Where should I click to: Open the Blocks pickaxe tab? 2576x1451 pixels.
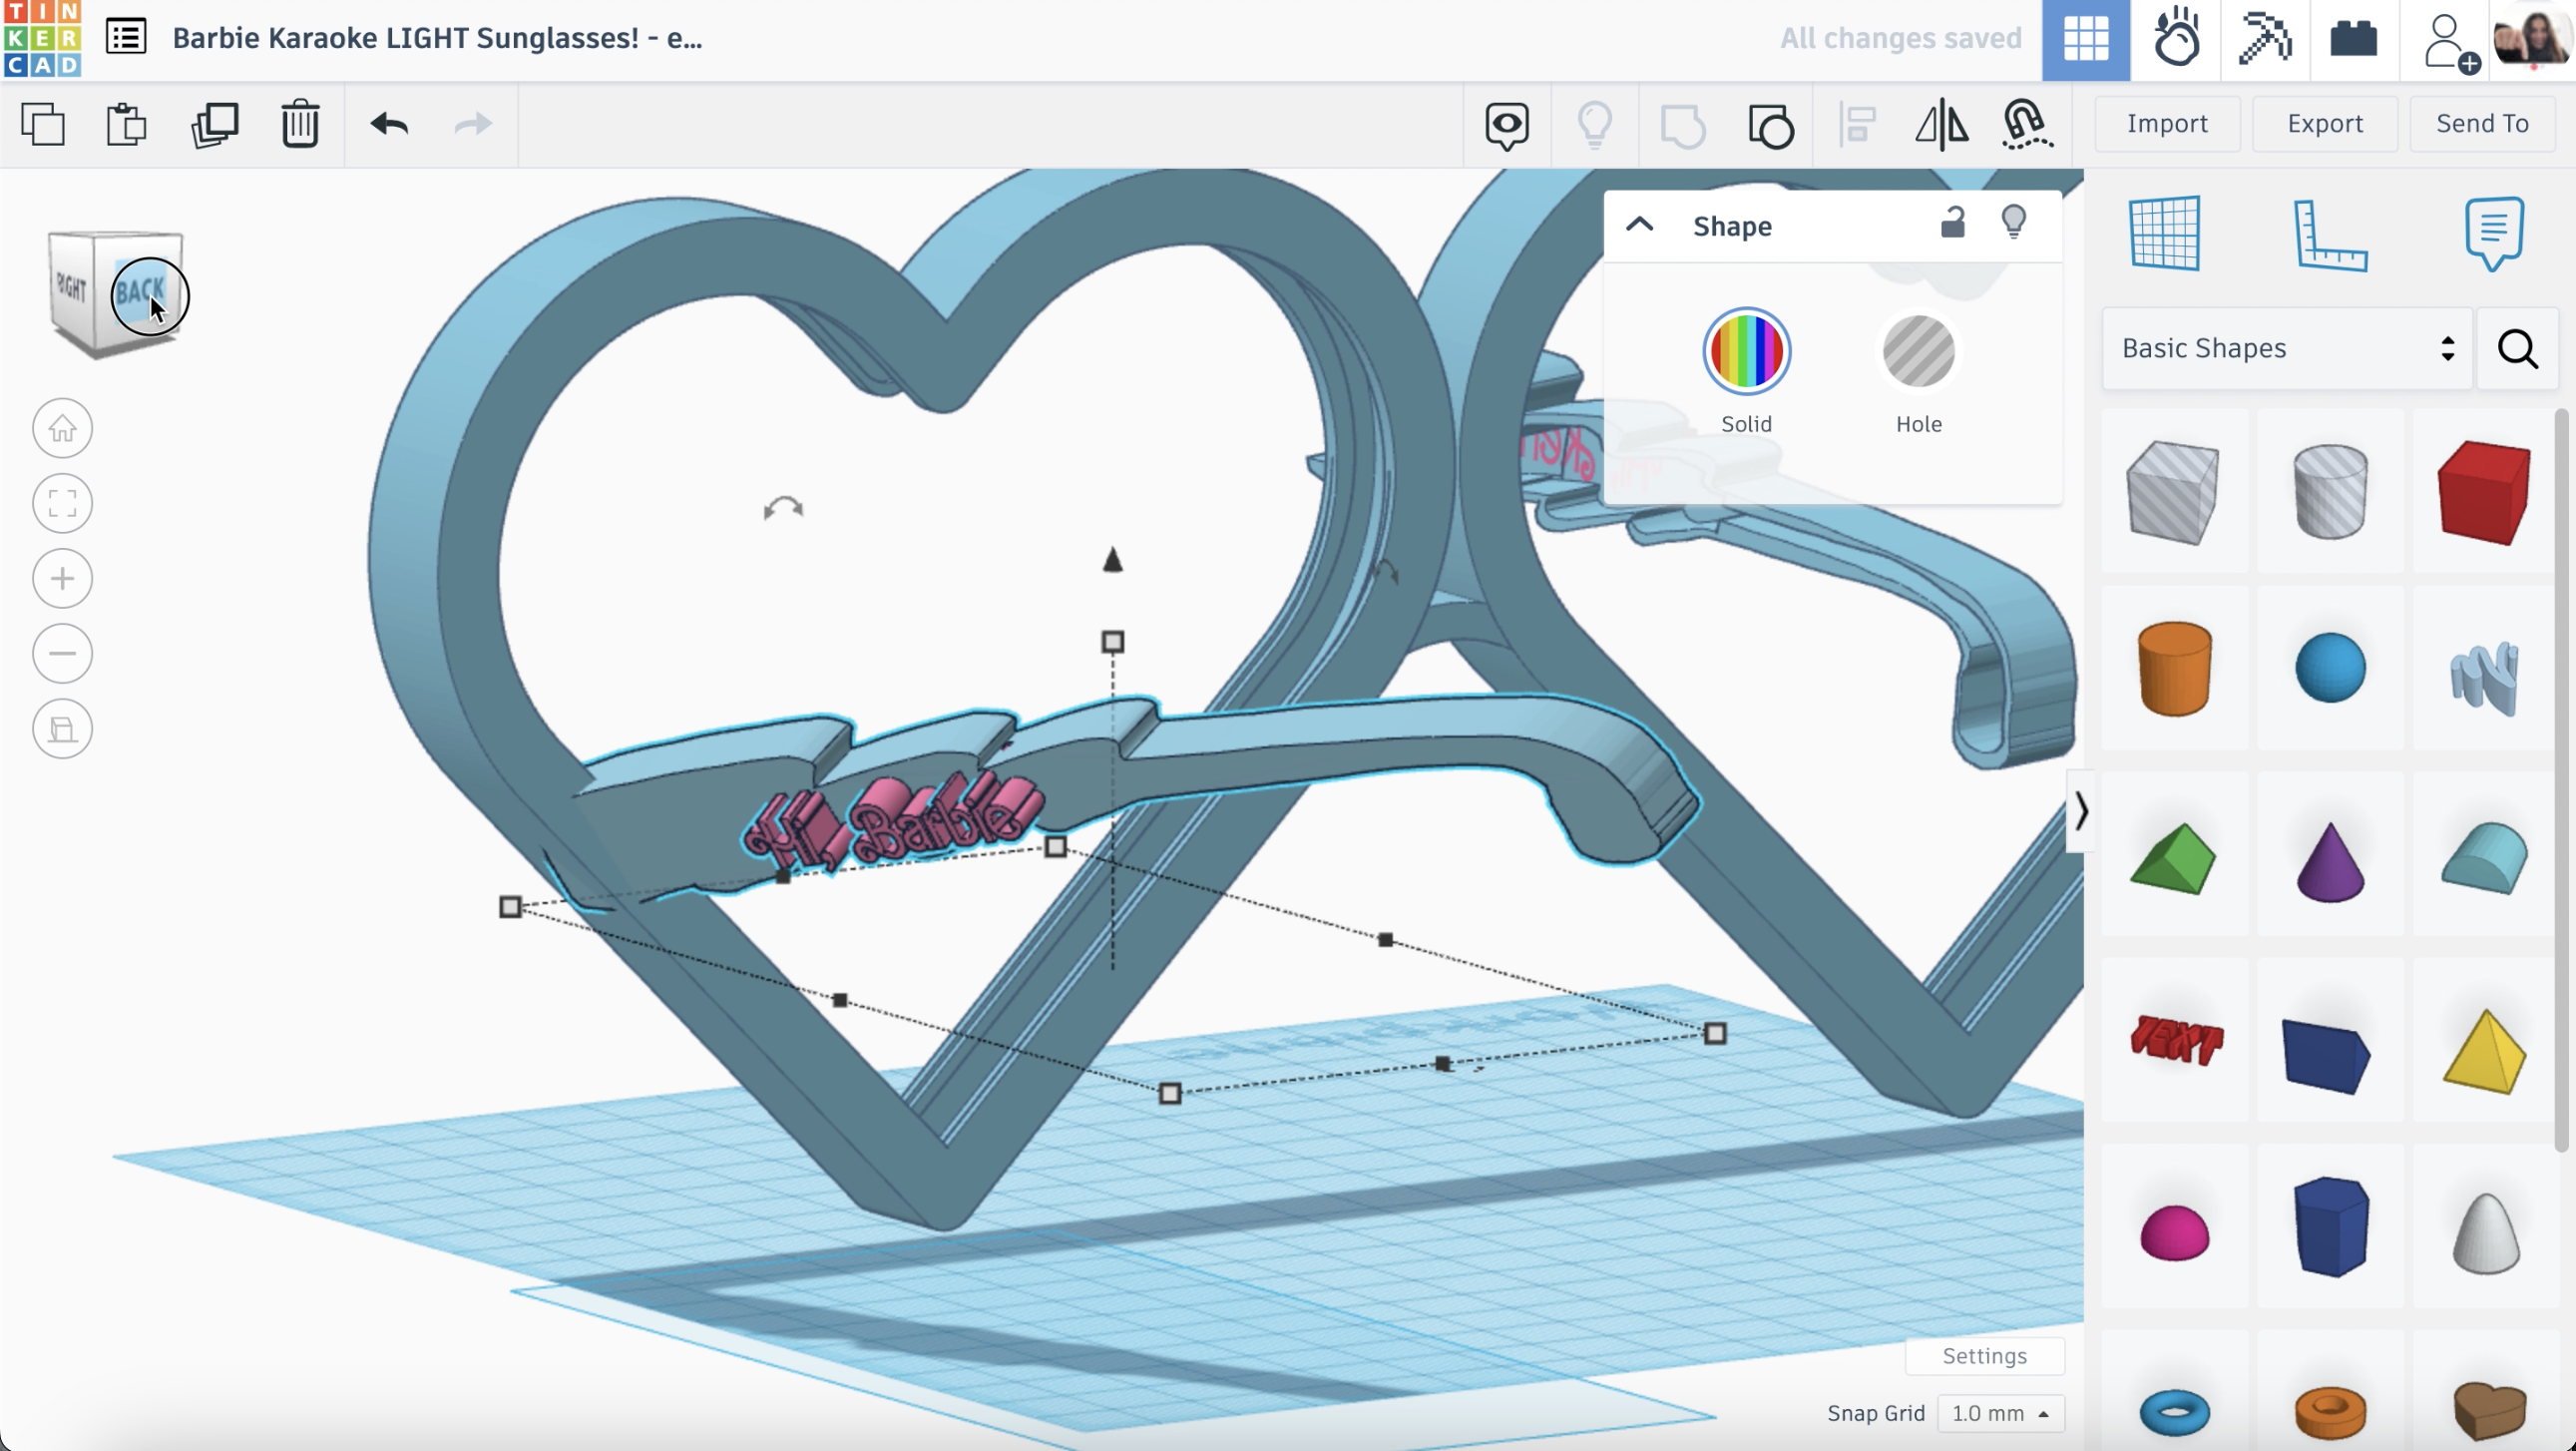pos(2265,40)
